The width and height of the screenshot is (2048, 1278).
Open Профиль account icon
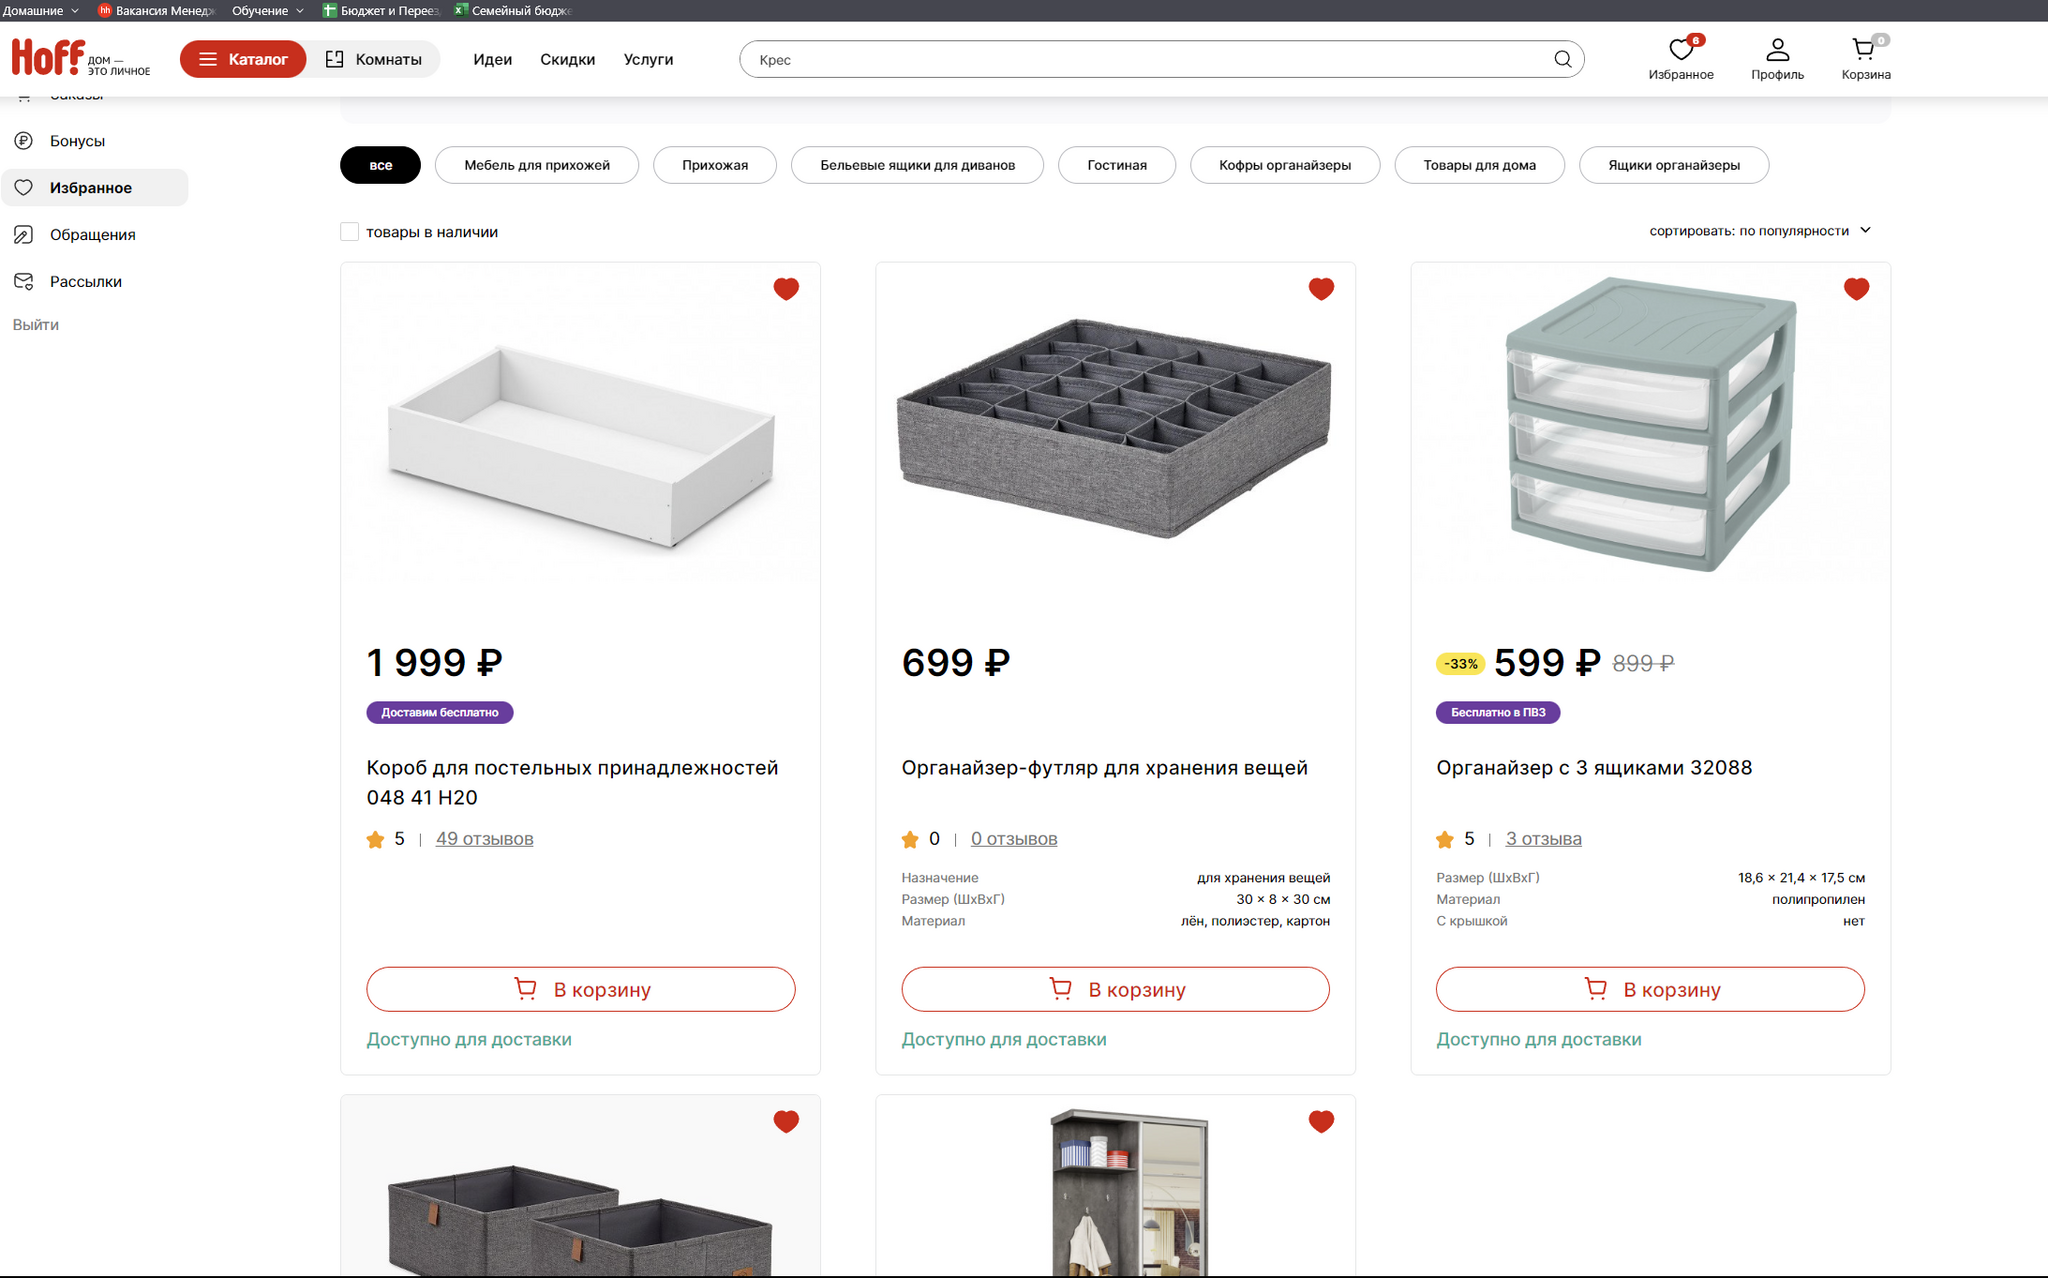coord(1777,47)
